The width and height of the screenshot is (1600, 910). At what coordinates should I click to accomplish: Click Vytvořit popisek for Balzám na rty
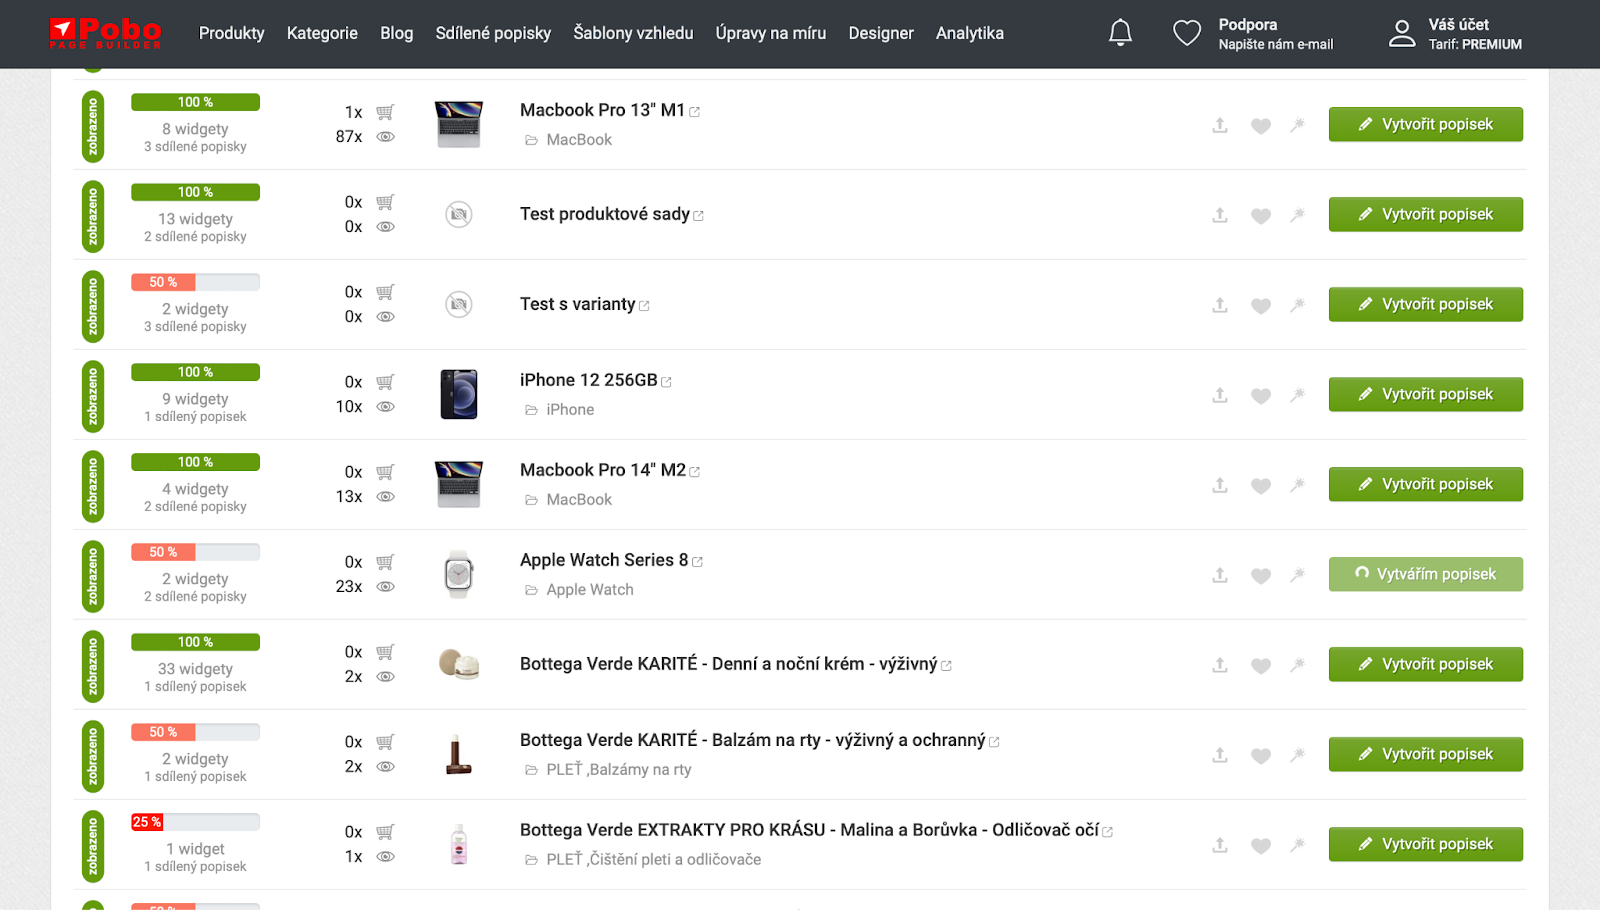pyautogui.click(x=1426, y=755)
